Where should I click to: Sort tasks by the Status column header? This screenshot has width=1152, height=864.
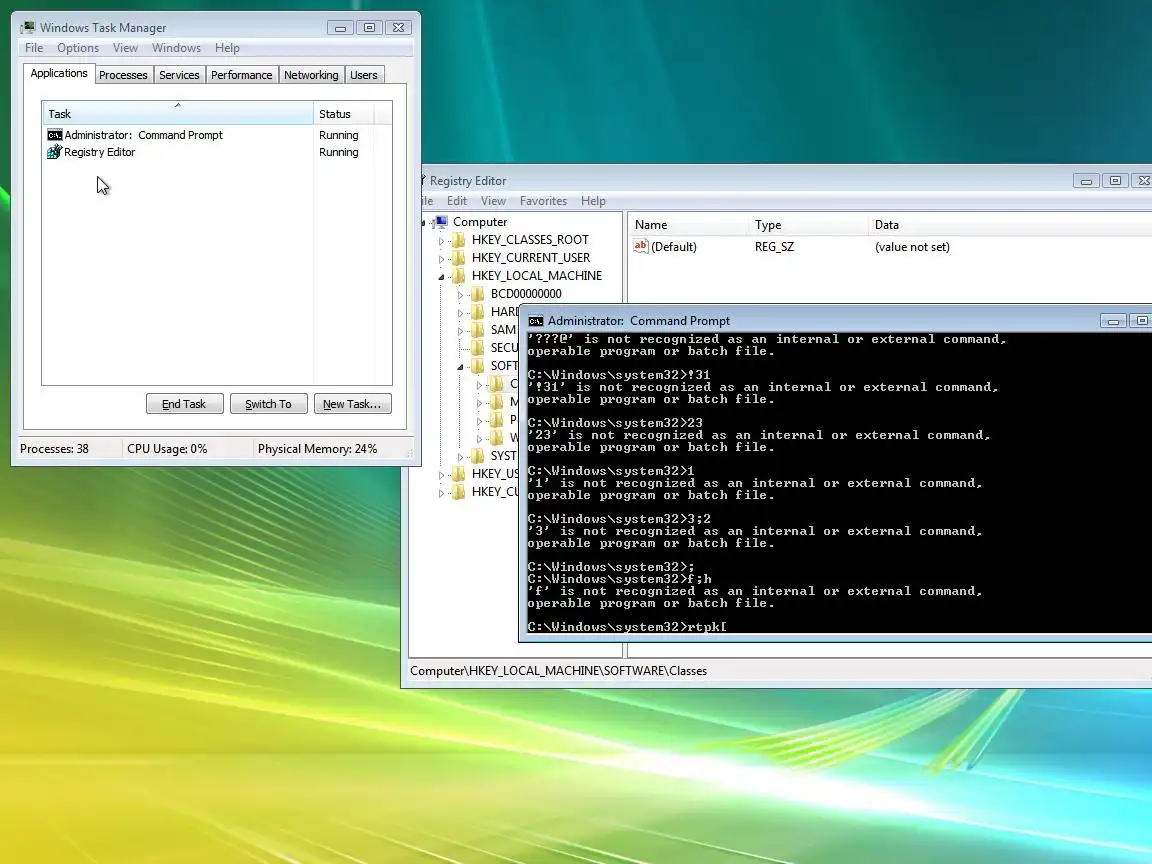[344, 114]
